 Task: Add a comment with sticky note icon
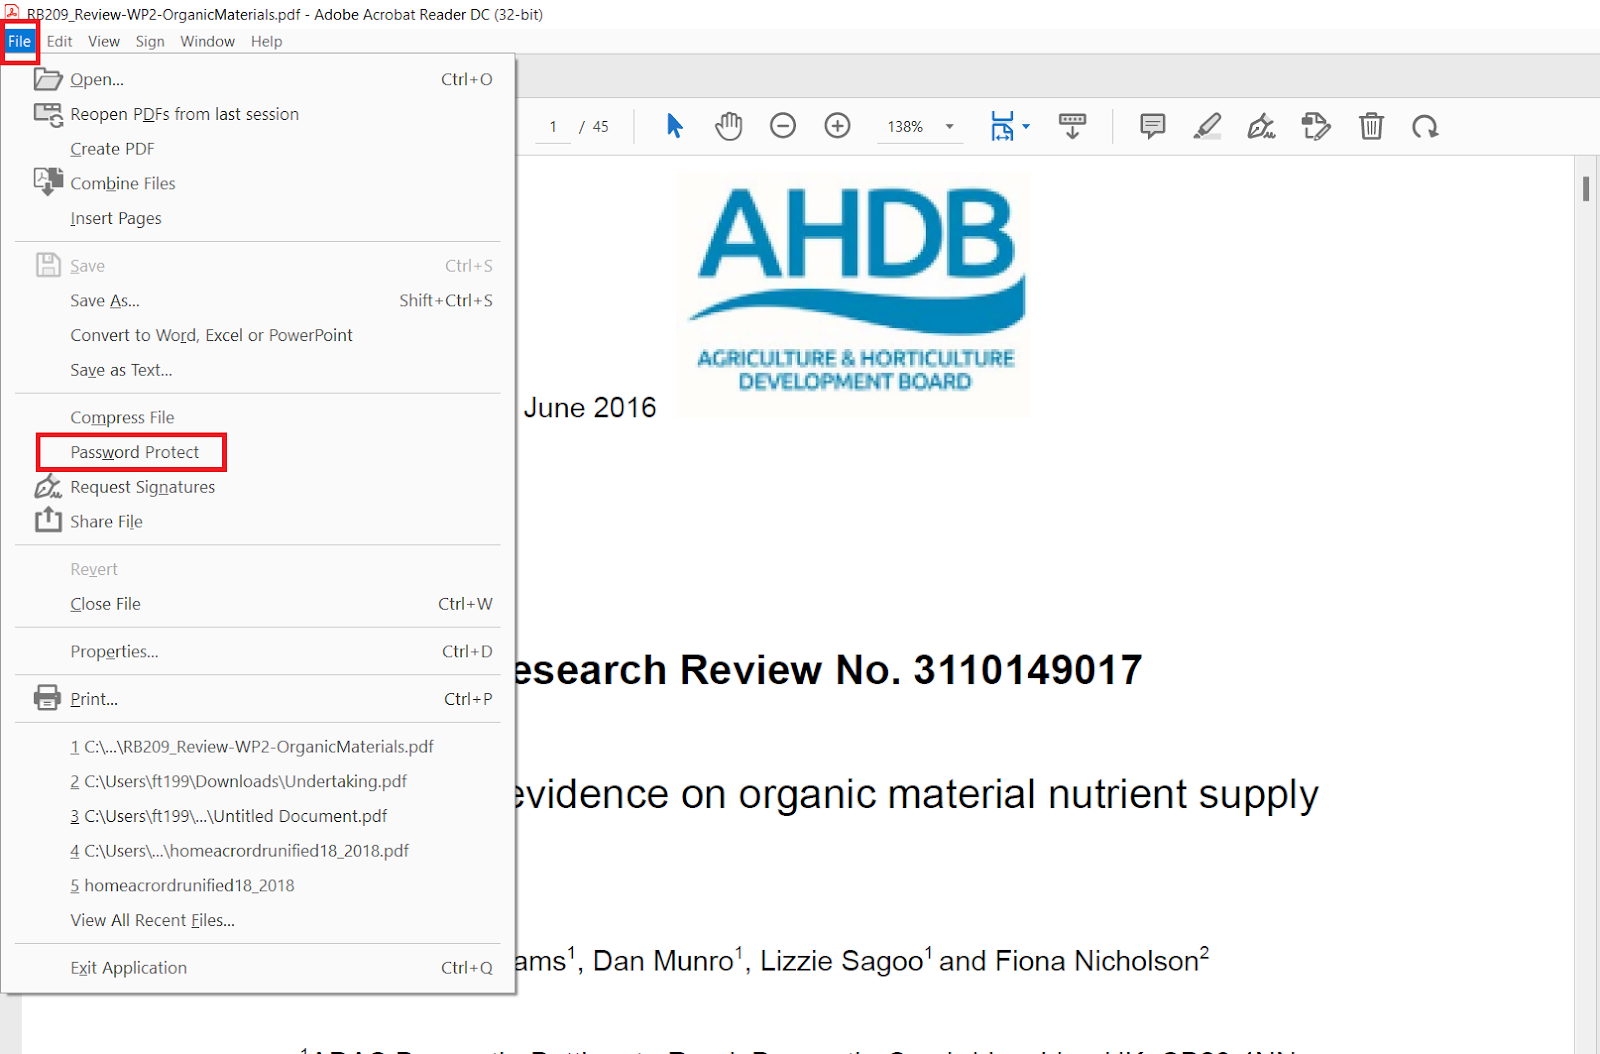(x=1152, y=126)
